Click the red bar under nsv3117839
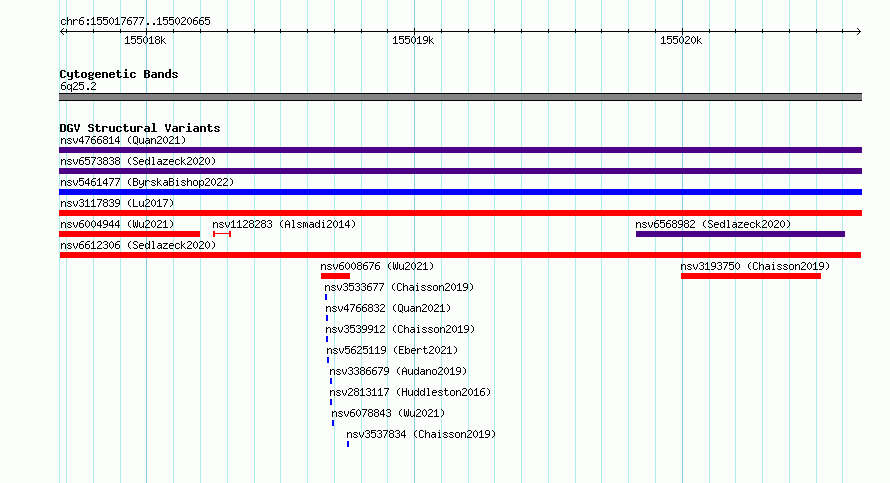 (460, 213)
